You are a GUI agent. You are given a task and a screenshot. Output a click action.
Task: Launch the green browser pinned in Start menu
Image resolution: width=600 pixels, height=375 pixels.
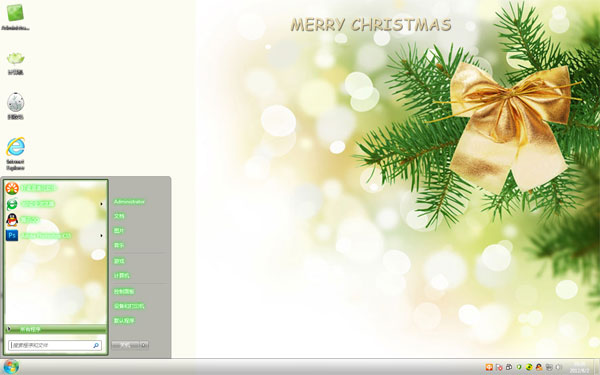12,204
